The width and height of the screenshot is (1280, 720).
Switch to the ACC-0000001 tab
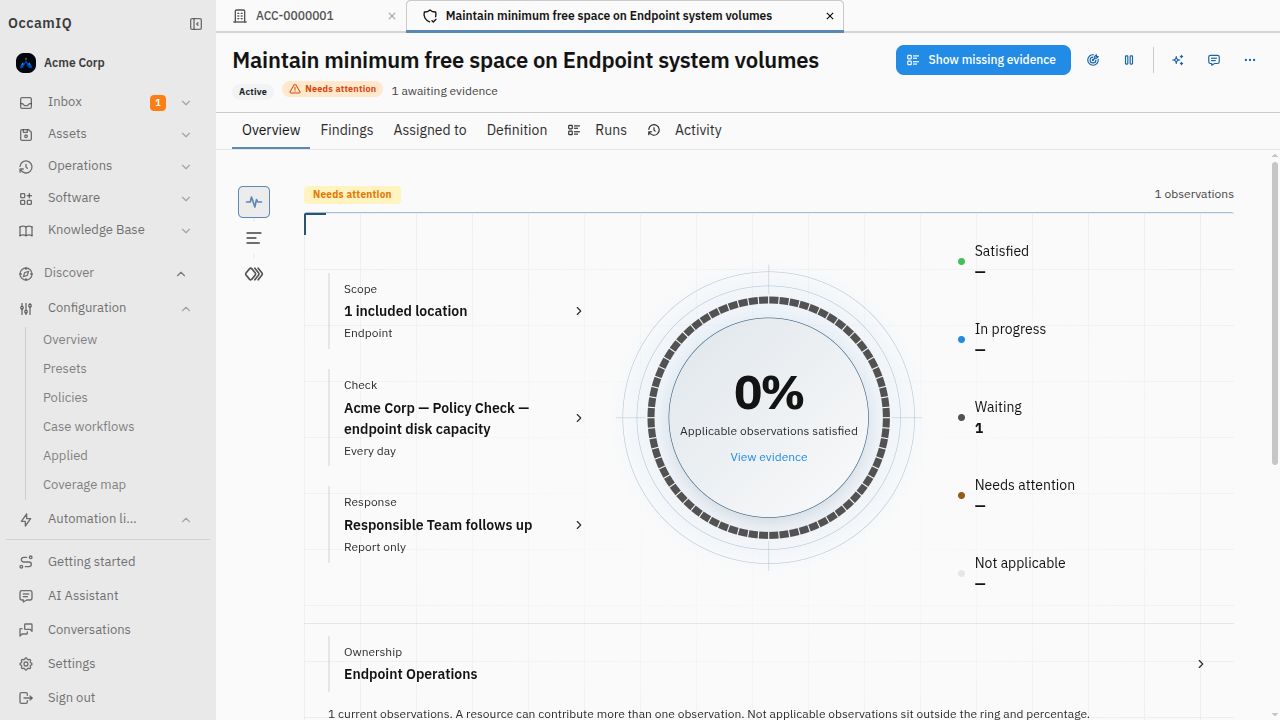pos(312,16)
